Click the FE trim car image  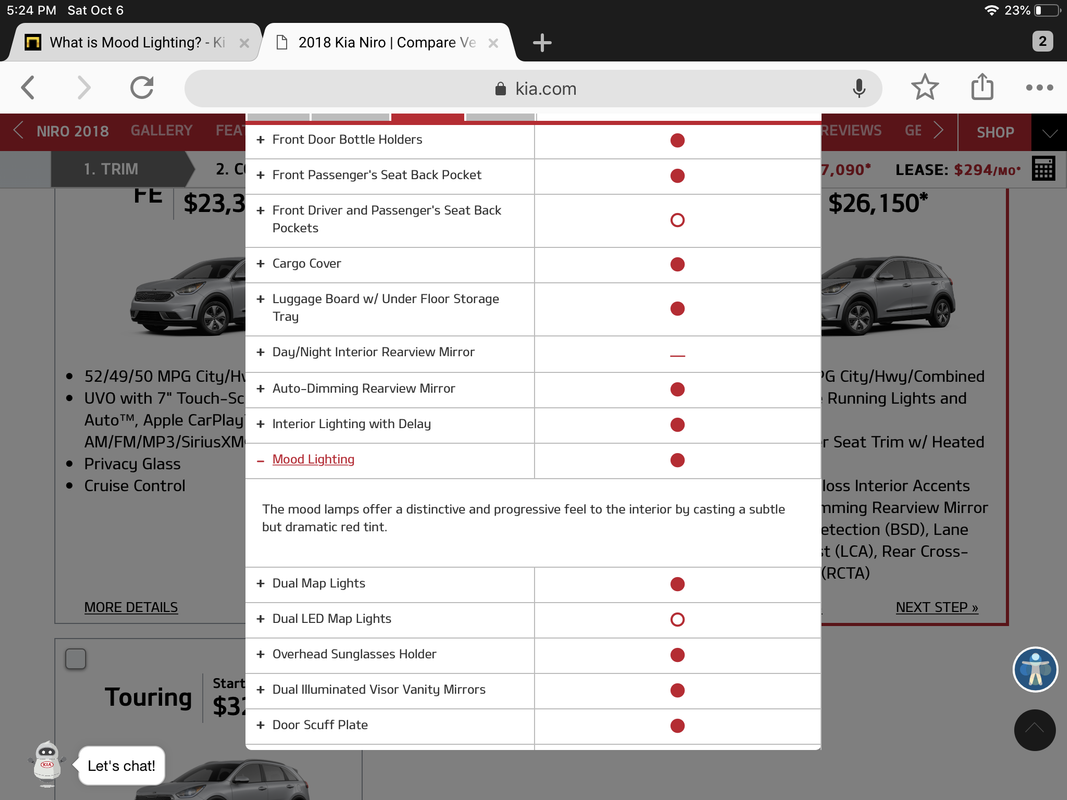click(187, 296)
